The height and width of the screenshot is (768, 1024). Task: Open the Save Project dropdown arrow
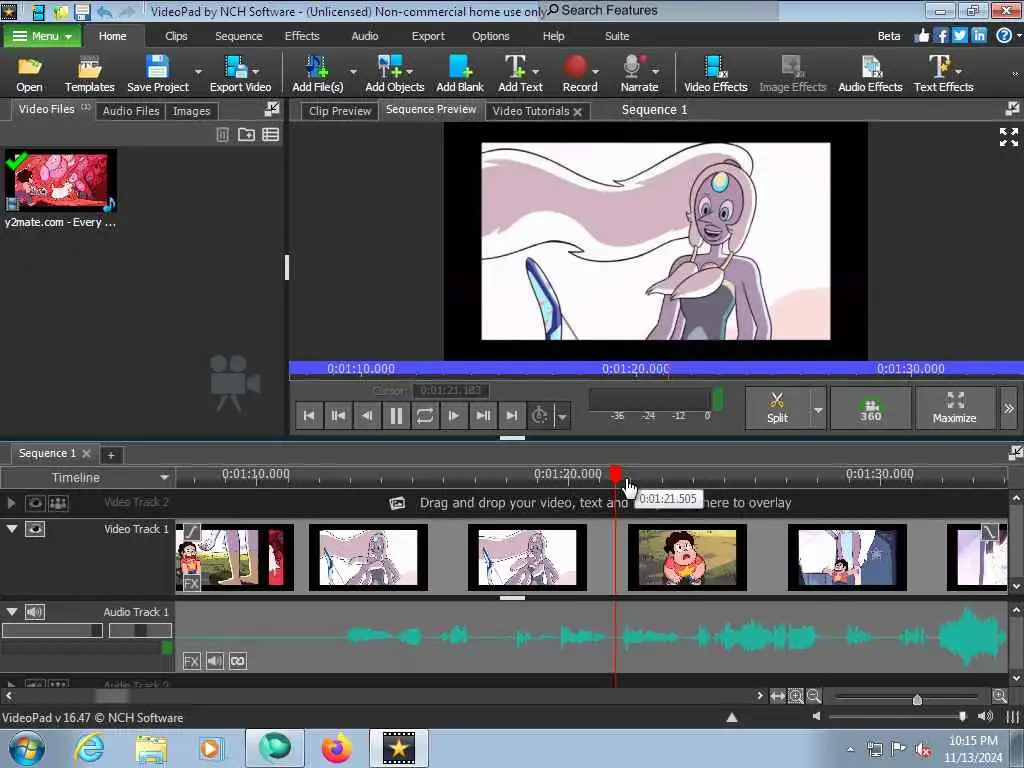pos(199,71)
